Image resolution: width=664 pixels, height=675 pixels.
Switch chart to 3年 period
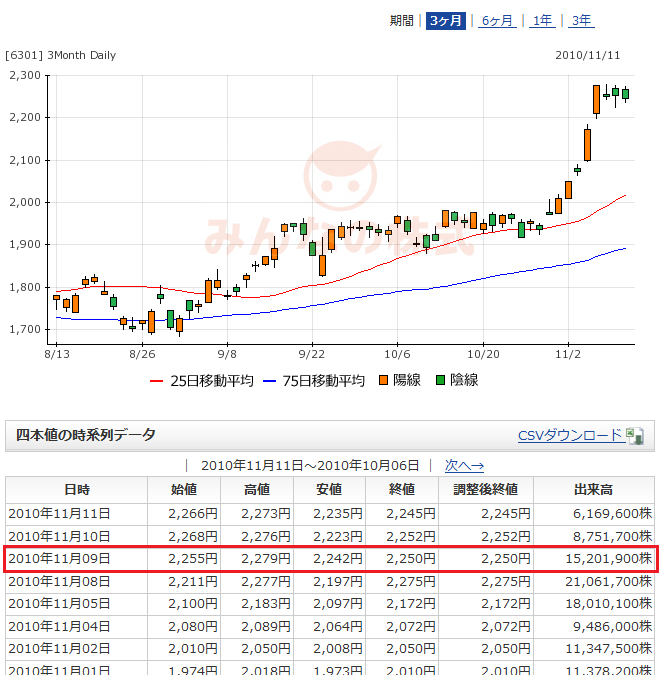tap(581, 21)
